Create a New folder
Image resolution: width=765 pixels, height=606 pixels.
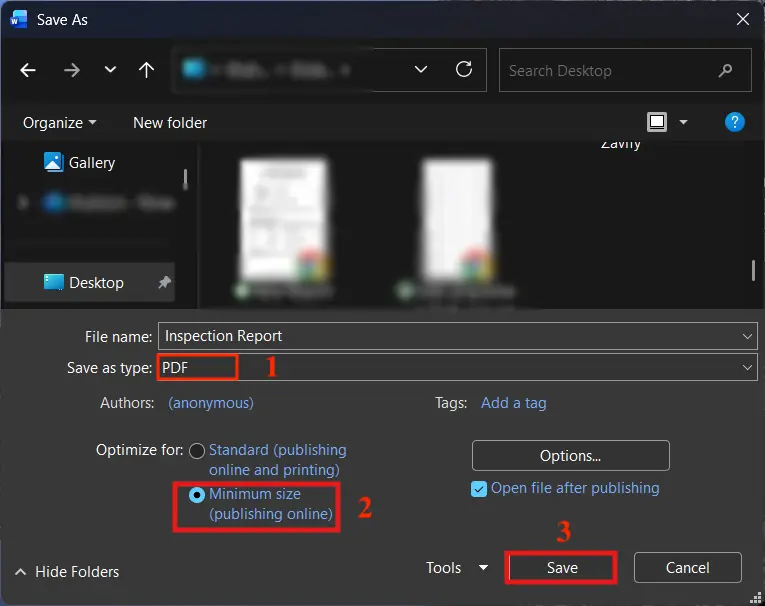click(170, 123)
